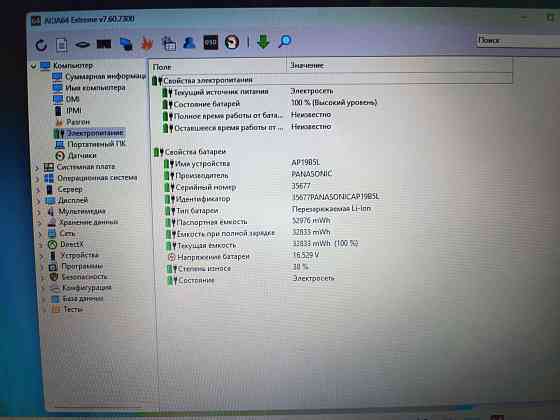Select База данных in the tree

83,299
